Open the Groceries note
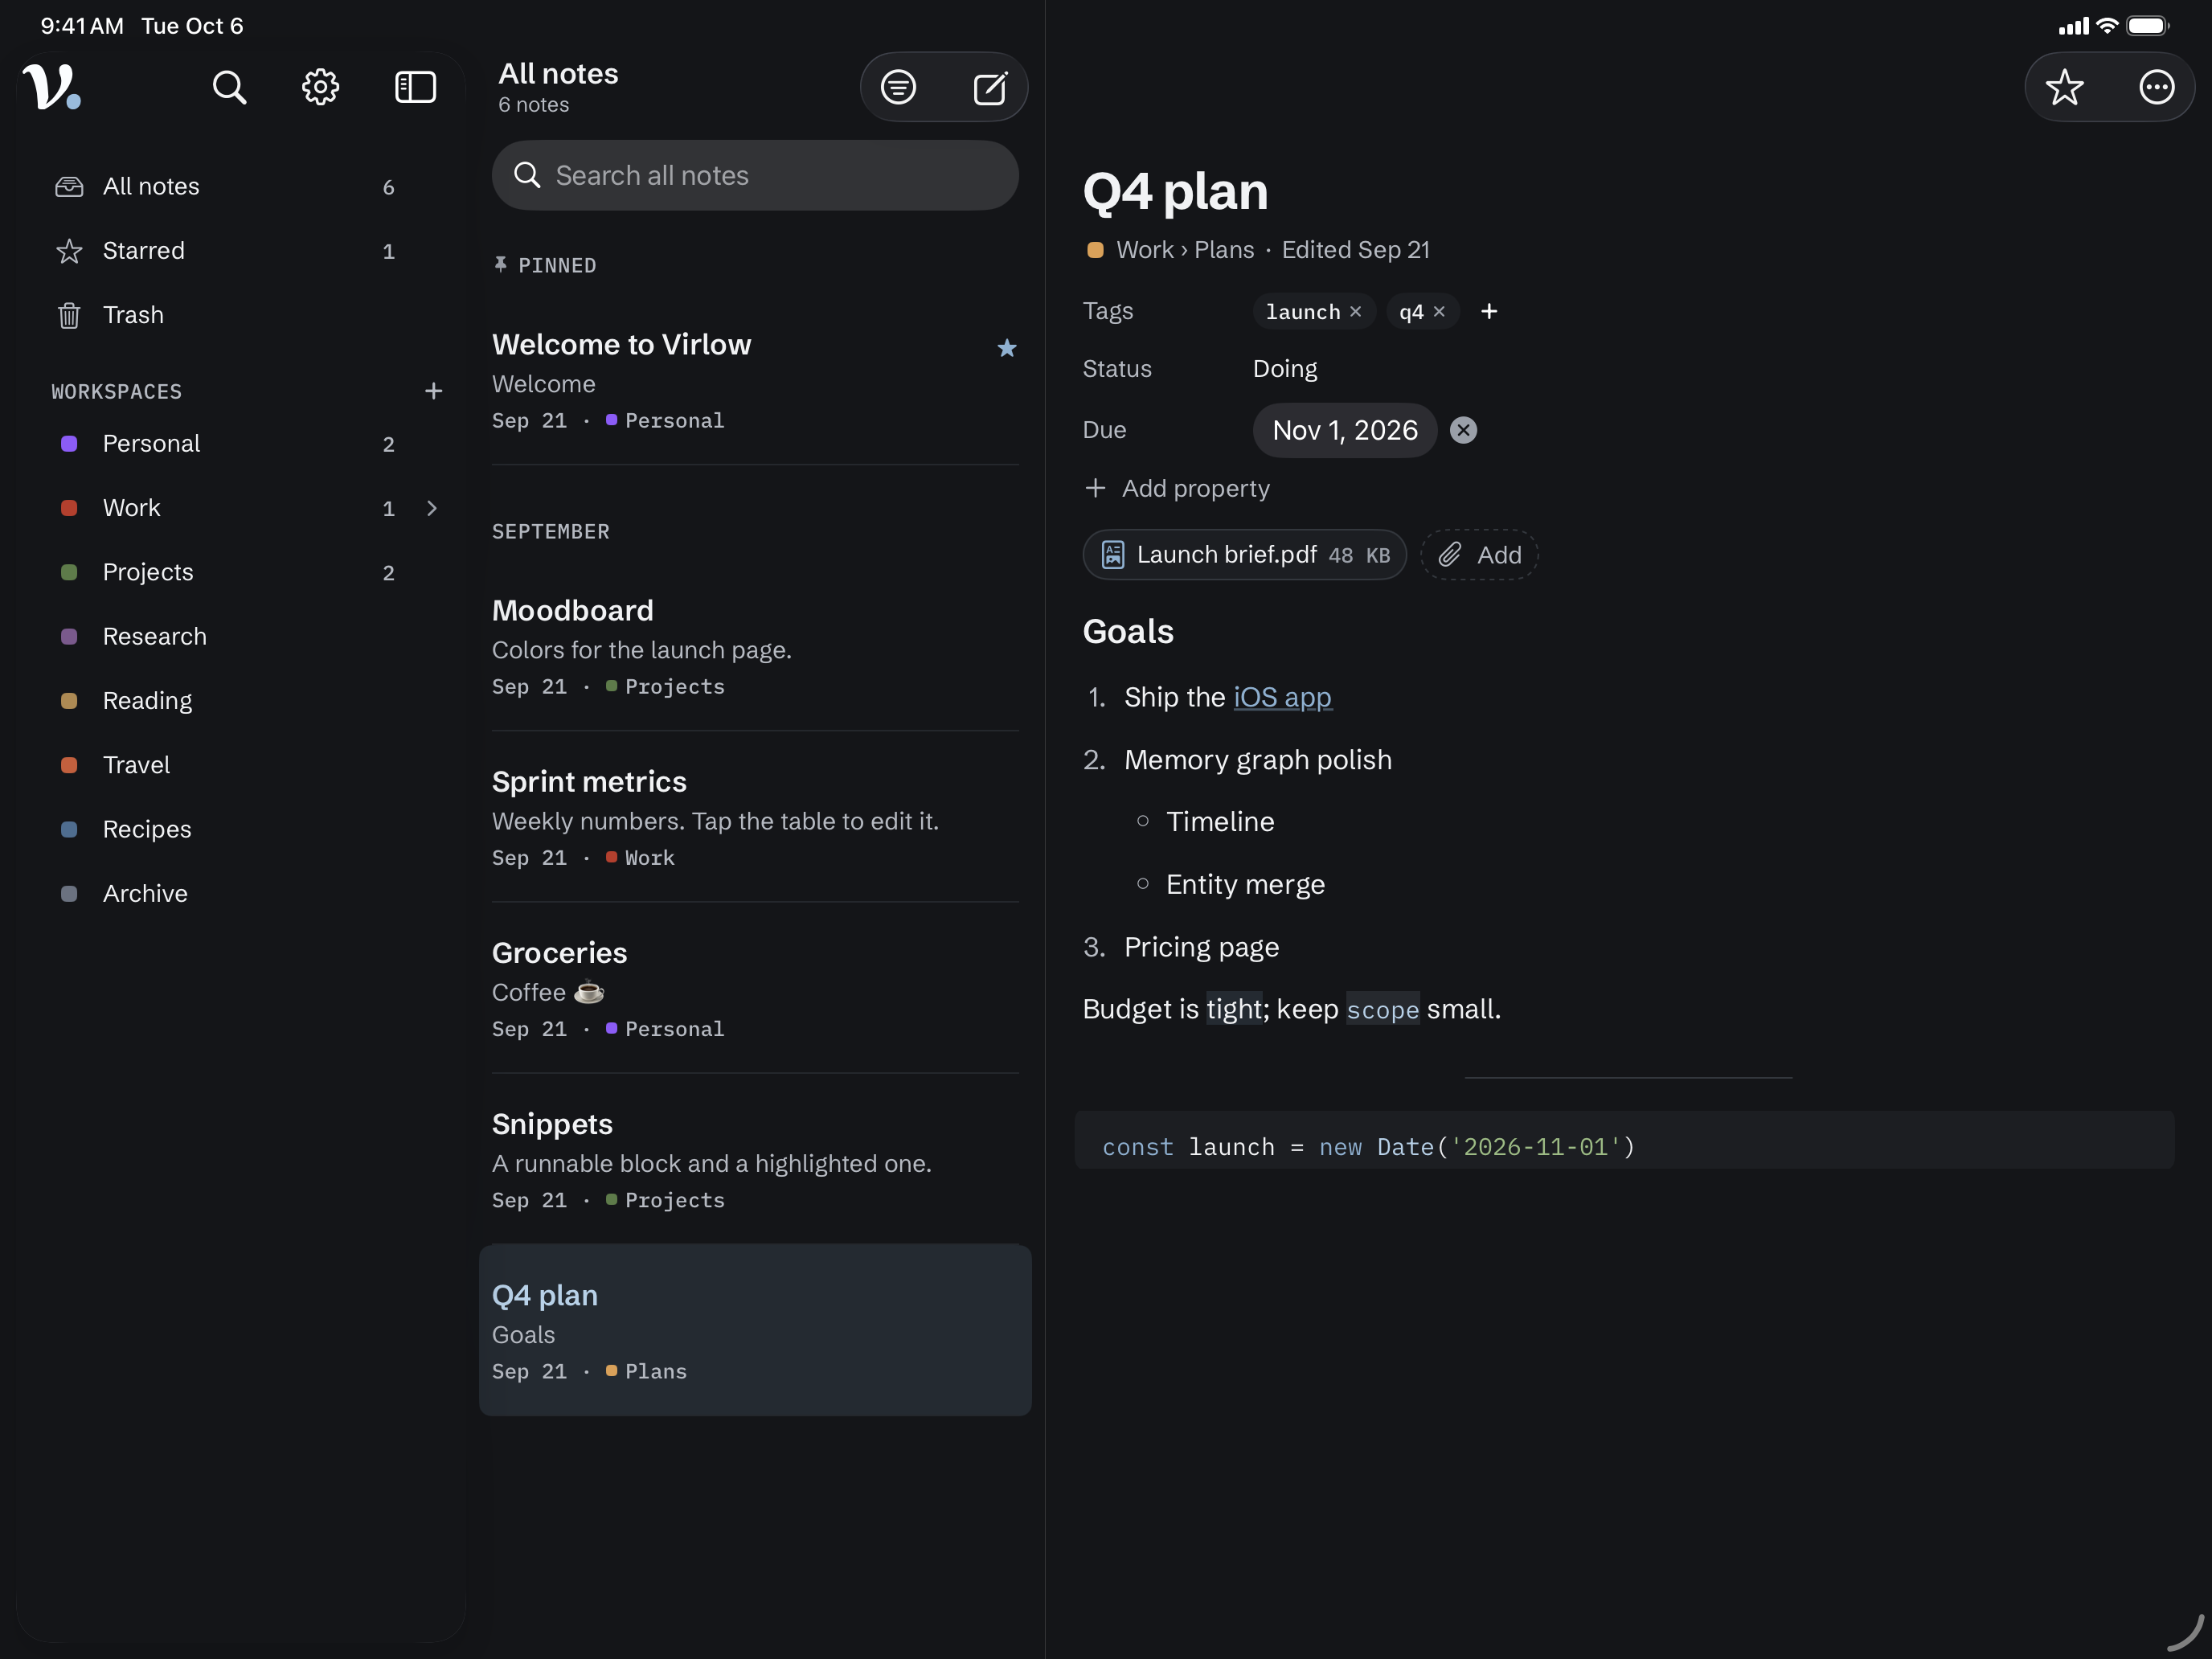 coord(755,988)
